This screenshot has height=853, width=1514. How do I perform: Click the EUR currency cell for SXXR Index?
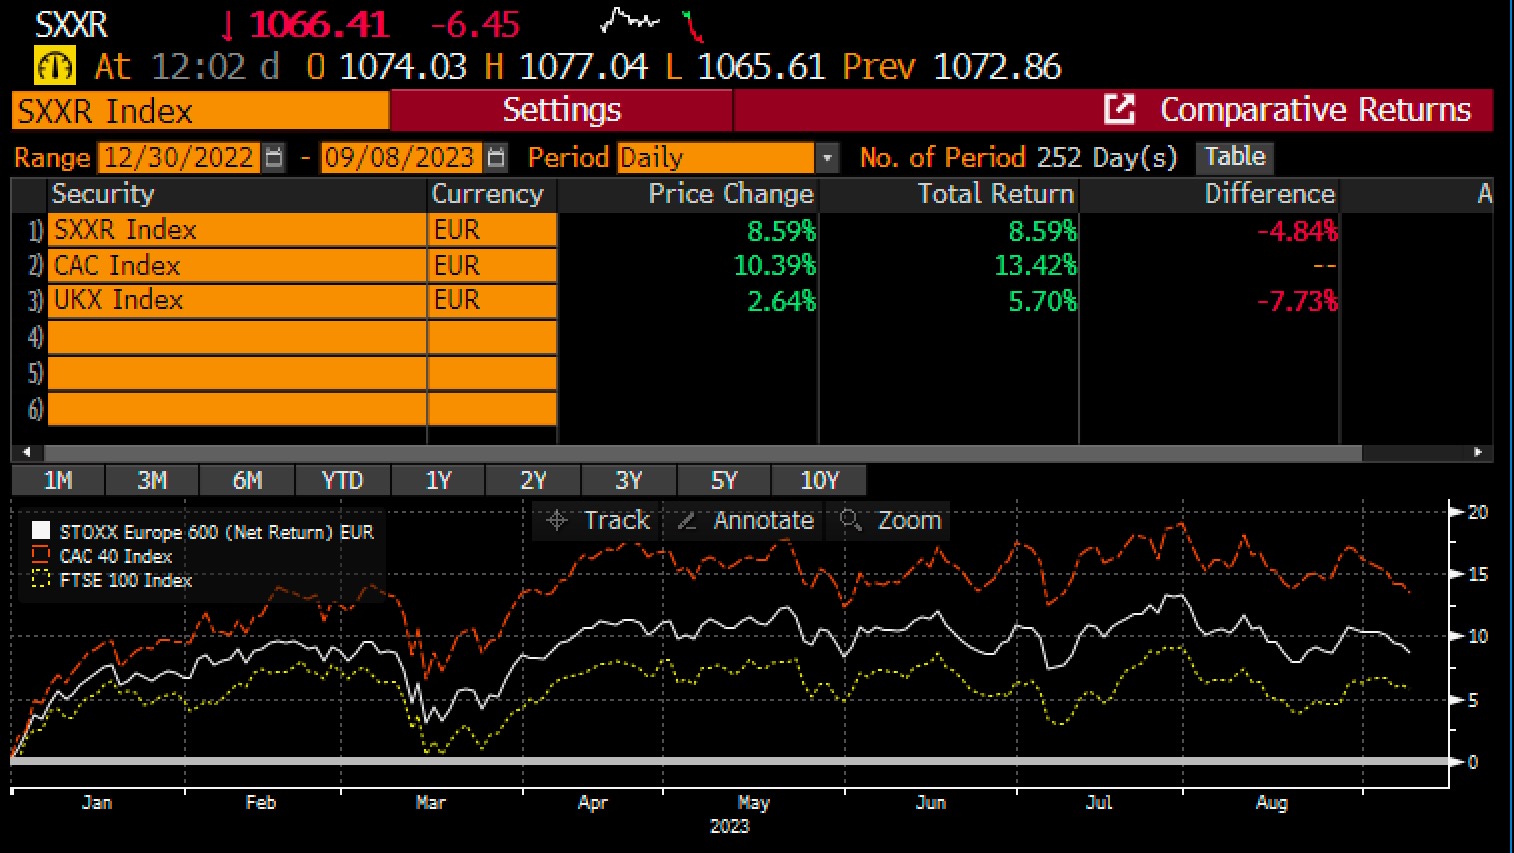coord(492,230)
